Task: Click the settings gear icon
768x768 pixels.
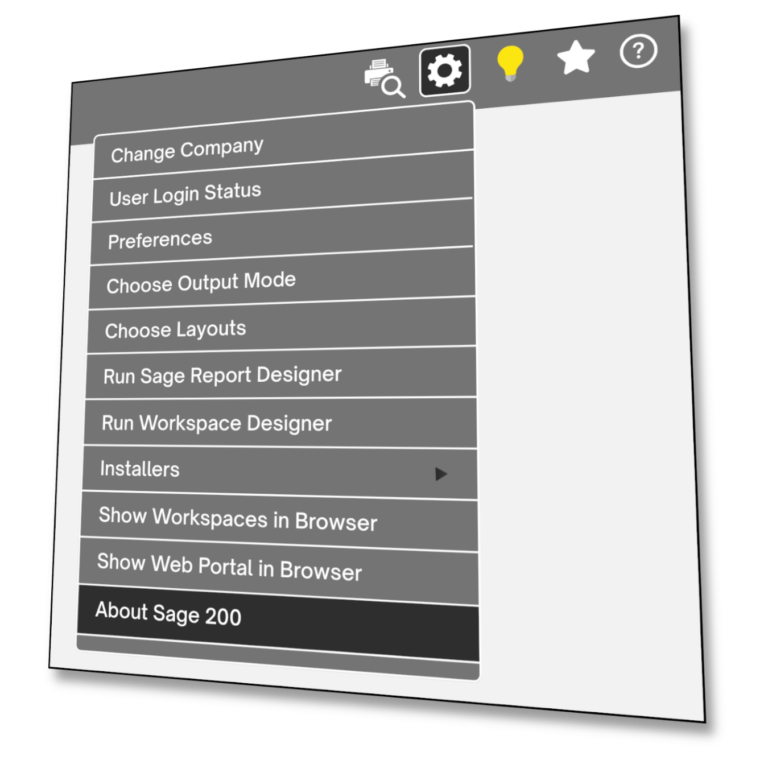Action: pos(445,71)
